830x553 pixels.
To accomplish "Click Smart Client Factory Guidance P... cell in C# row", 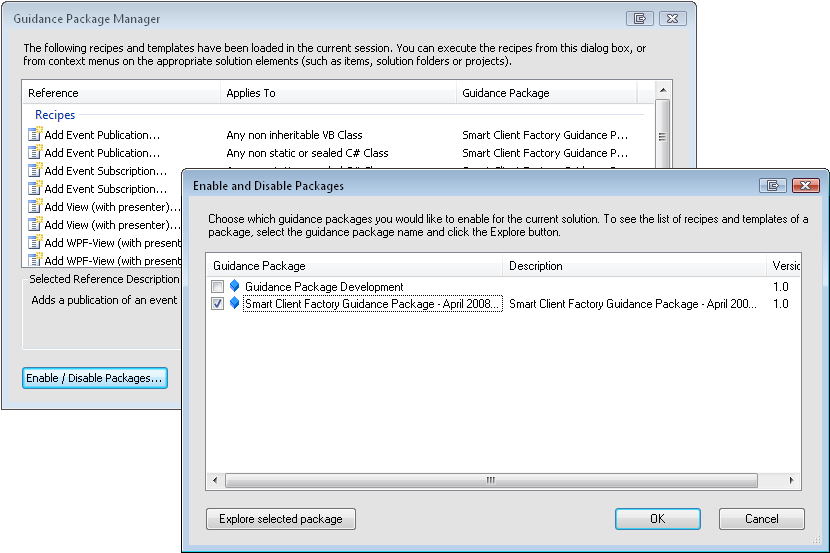I will tap(545, 153).
